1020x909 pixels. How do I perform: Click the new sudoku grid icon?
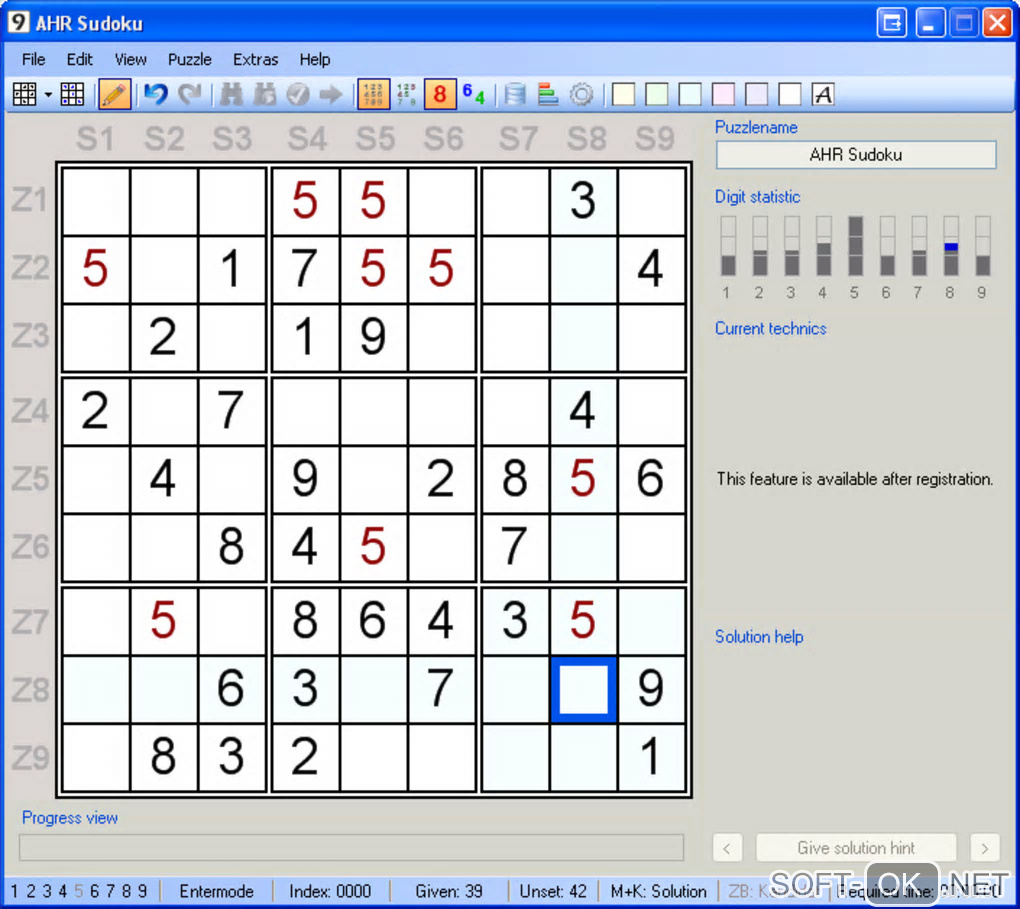(25, 94)
